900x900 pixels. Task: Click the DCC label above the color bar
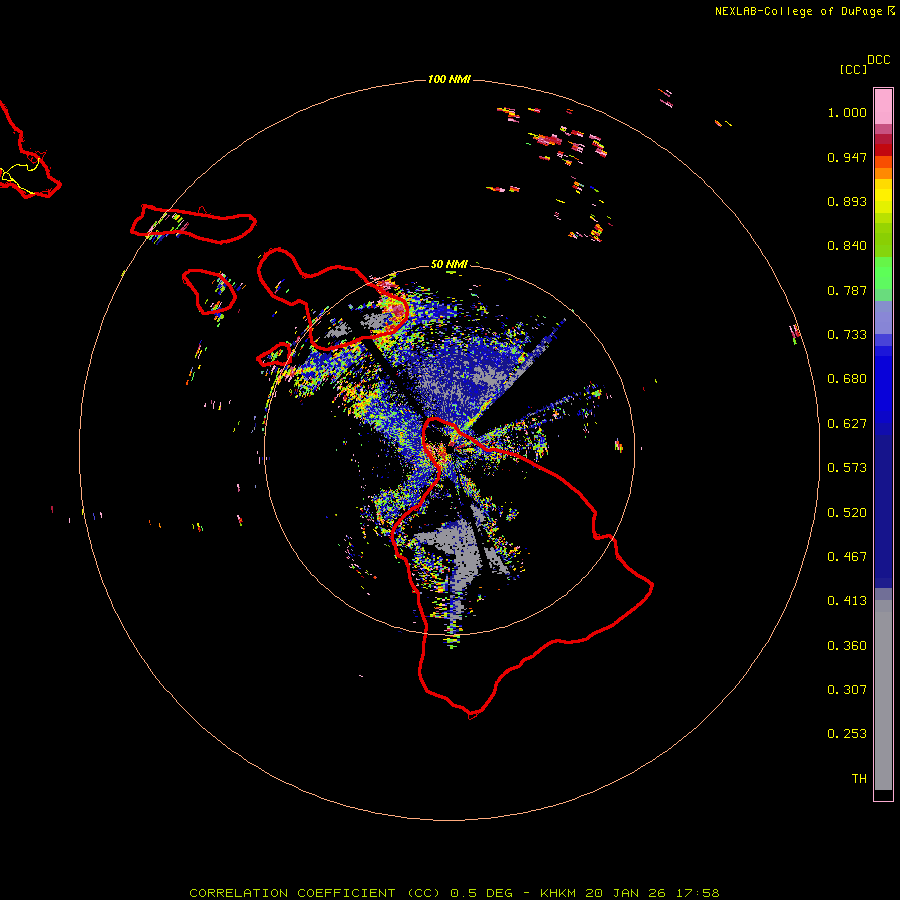(878, 60)
